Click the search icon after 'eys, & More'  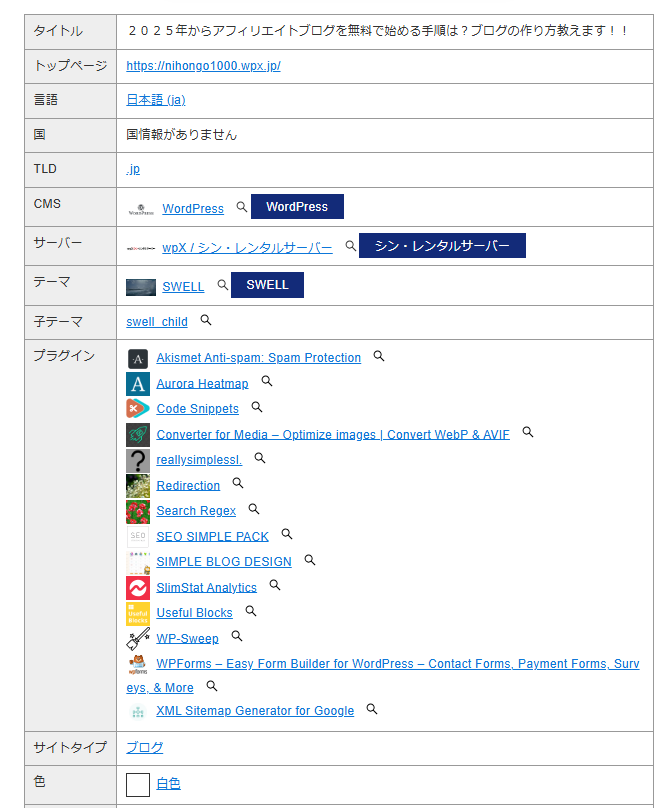[x=212, y=686]
